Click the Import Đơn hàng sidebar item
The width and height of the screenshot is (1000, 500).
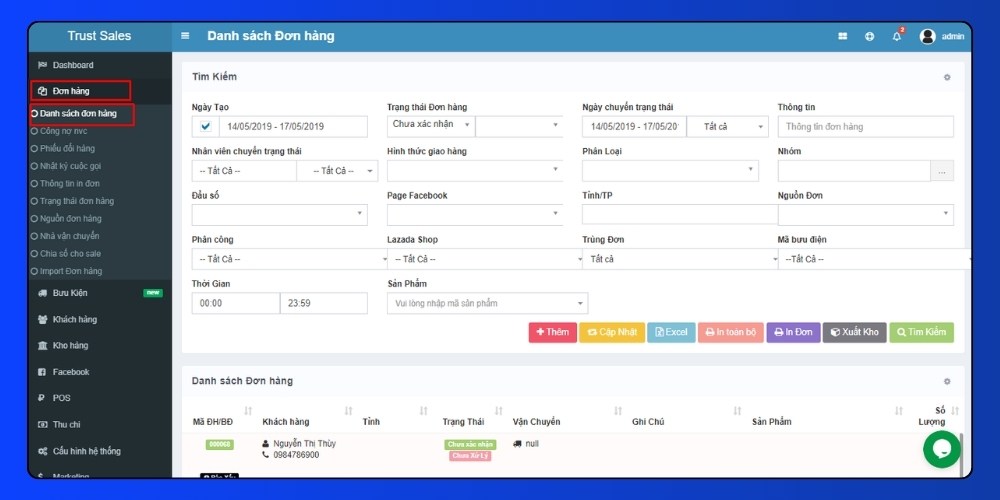click(x=67, y=271)
